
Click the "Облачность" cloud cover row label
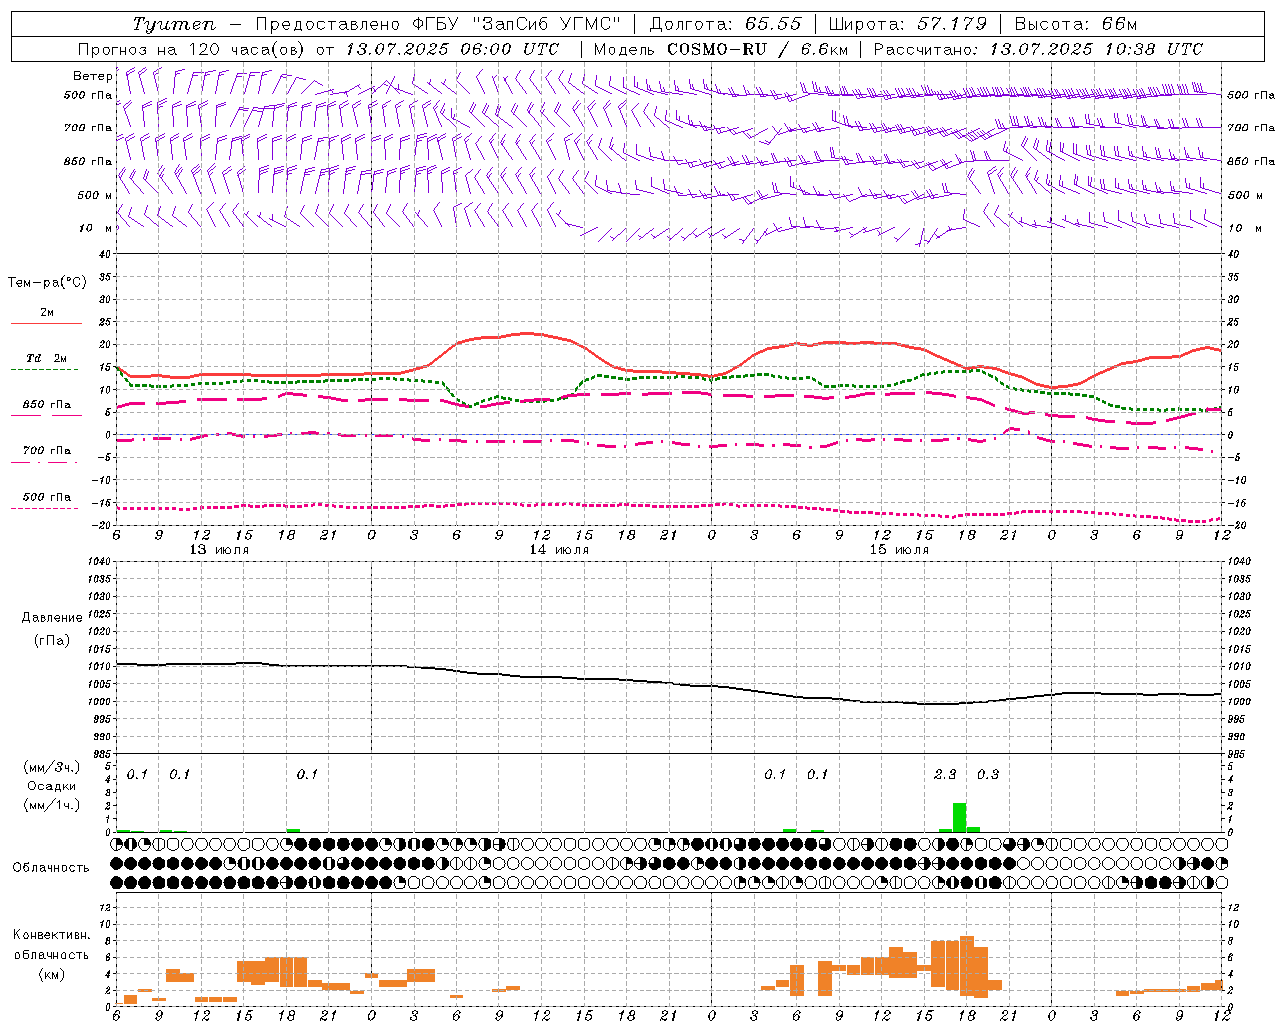click(51, 867)
